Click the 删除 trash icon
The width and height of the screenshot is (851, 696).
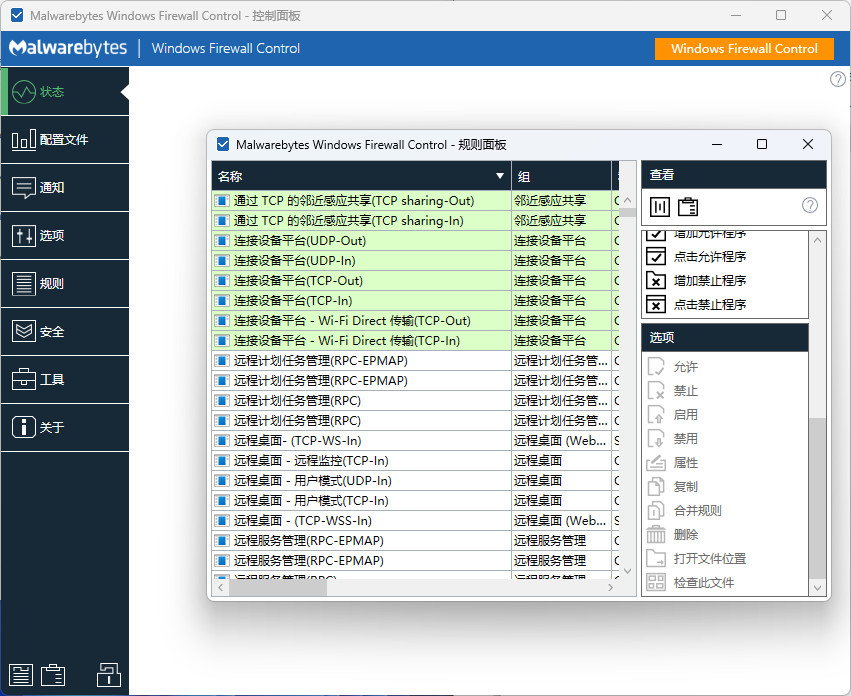click(x=656, y=534)
